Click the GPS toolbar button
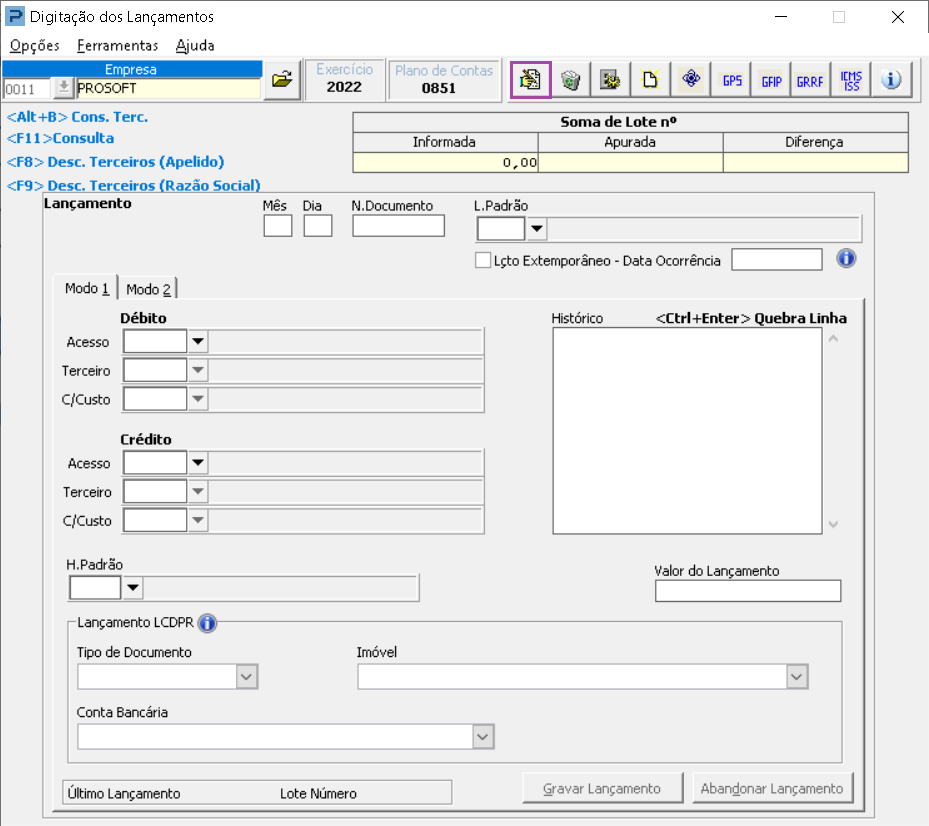929x826 pixels. pyautogui.click(x=732, y=80)
